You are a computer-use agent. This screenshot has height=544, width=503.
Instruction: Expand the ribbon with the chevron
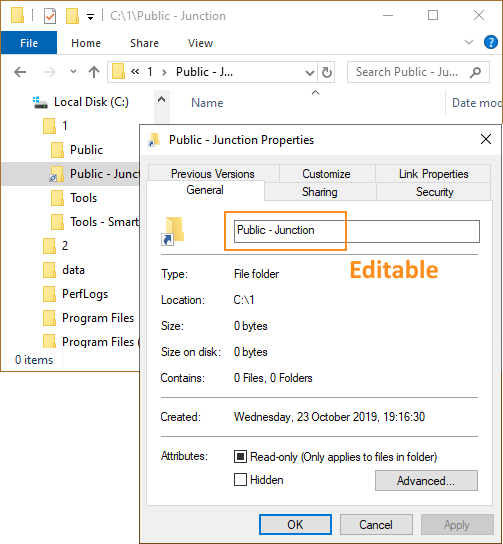469,42
